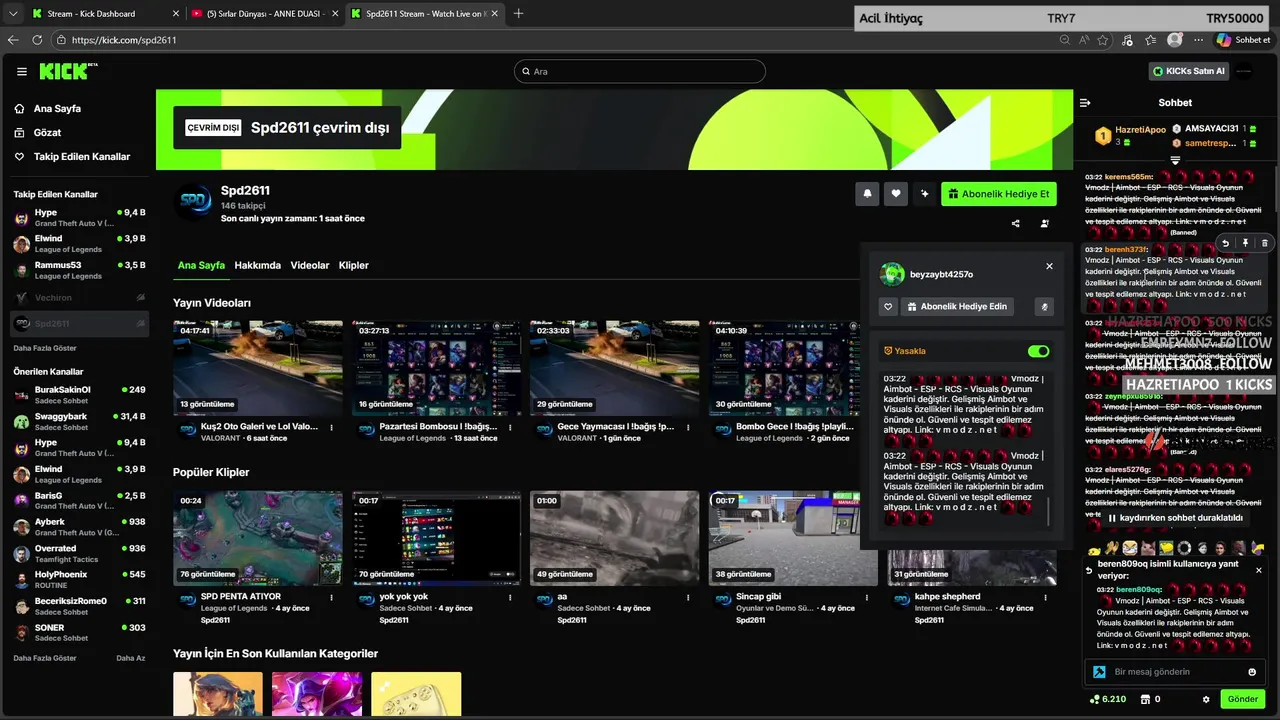Play the Kuş2 Oto Galeri video thumbnail
This screenshot has width=1280, height=720.
[x=257, y=368]
